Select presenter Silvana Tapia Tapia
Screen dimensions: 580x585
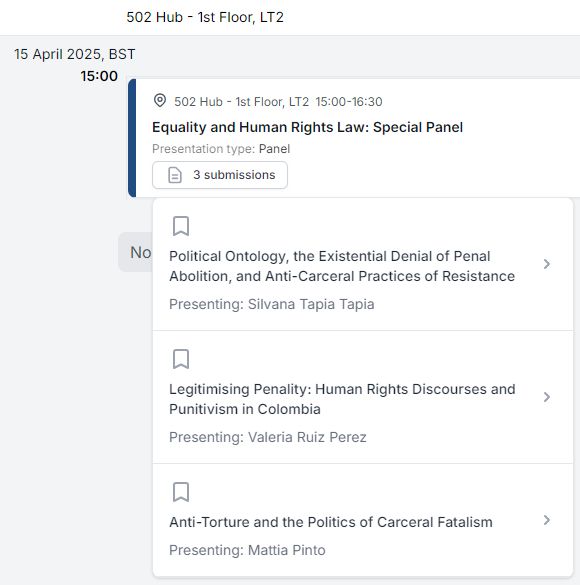(311, 304)
